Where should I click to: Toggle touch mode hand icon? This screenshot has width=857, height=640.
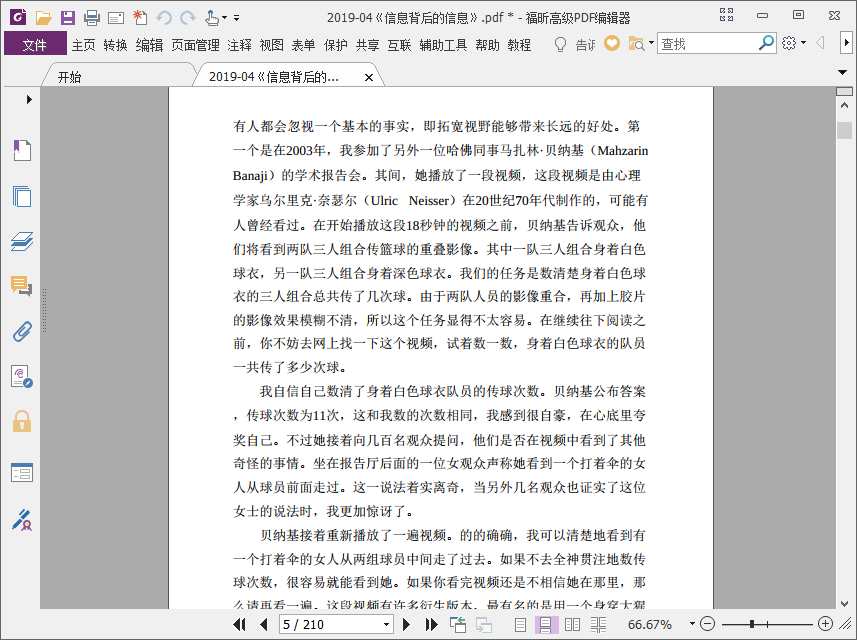tap(212, 18)
